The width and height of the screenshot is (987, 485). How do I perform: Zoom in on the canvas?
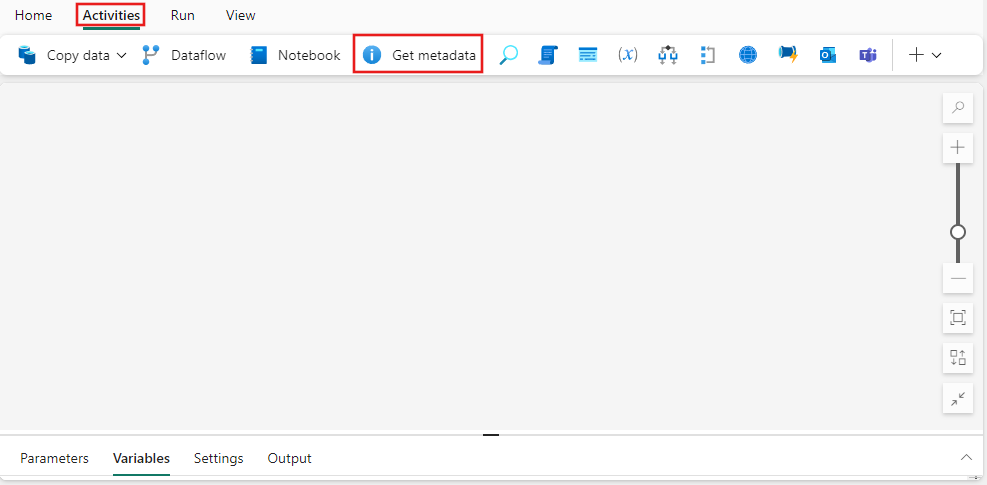(958, 148)
